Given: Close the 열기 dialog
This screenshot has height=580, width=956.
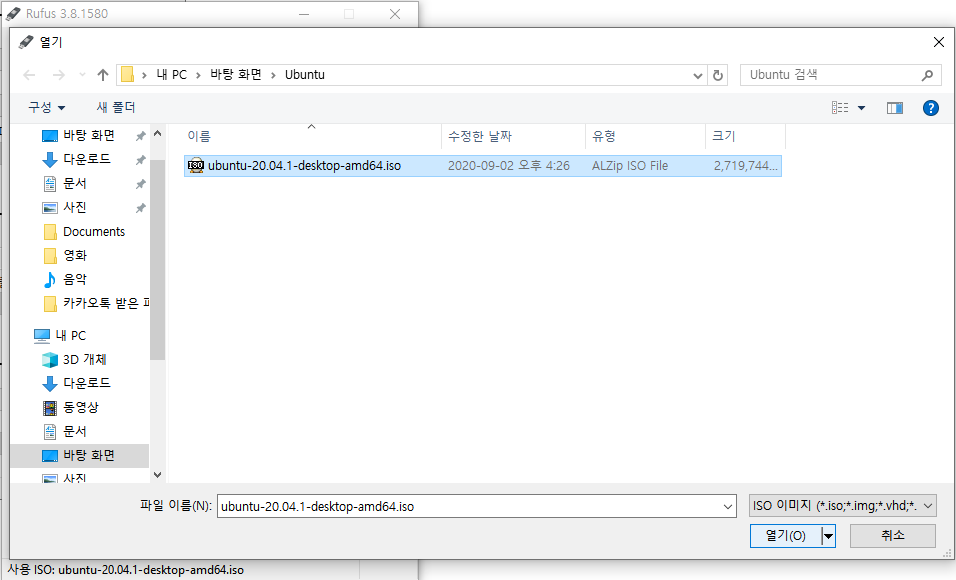Looking at the screenshot, I should point(939,42).
